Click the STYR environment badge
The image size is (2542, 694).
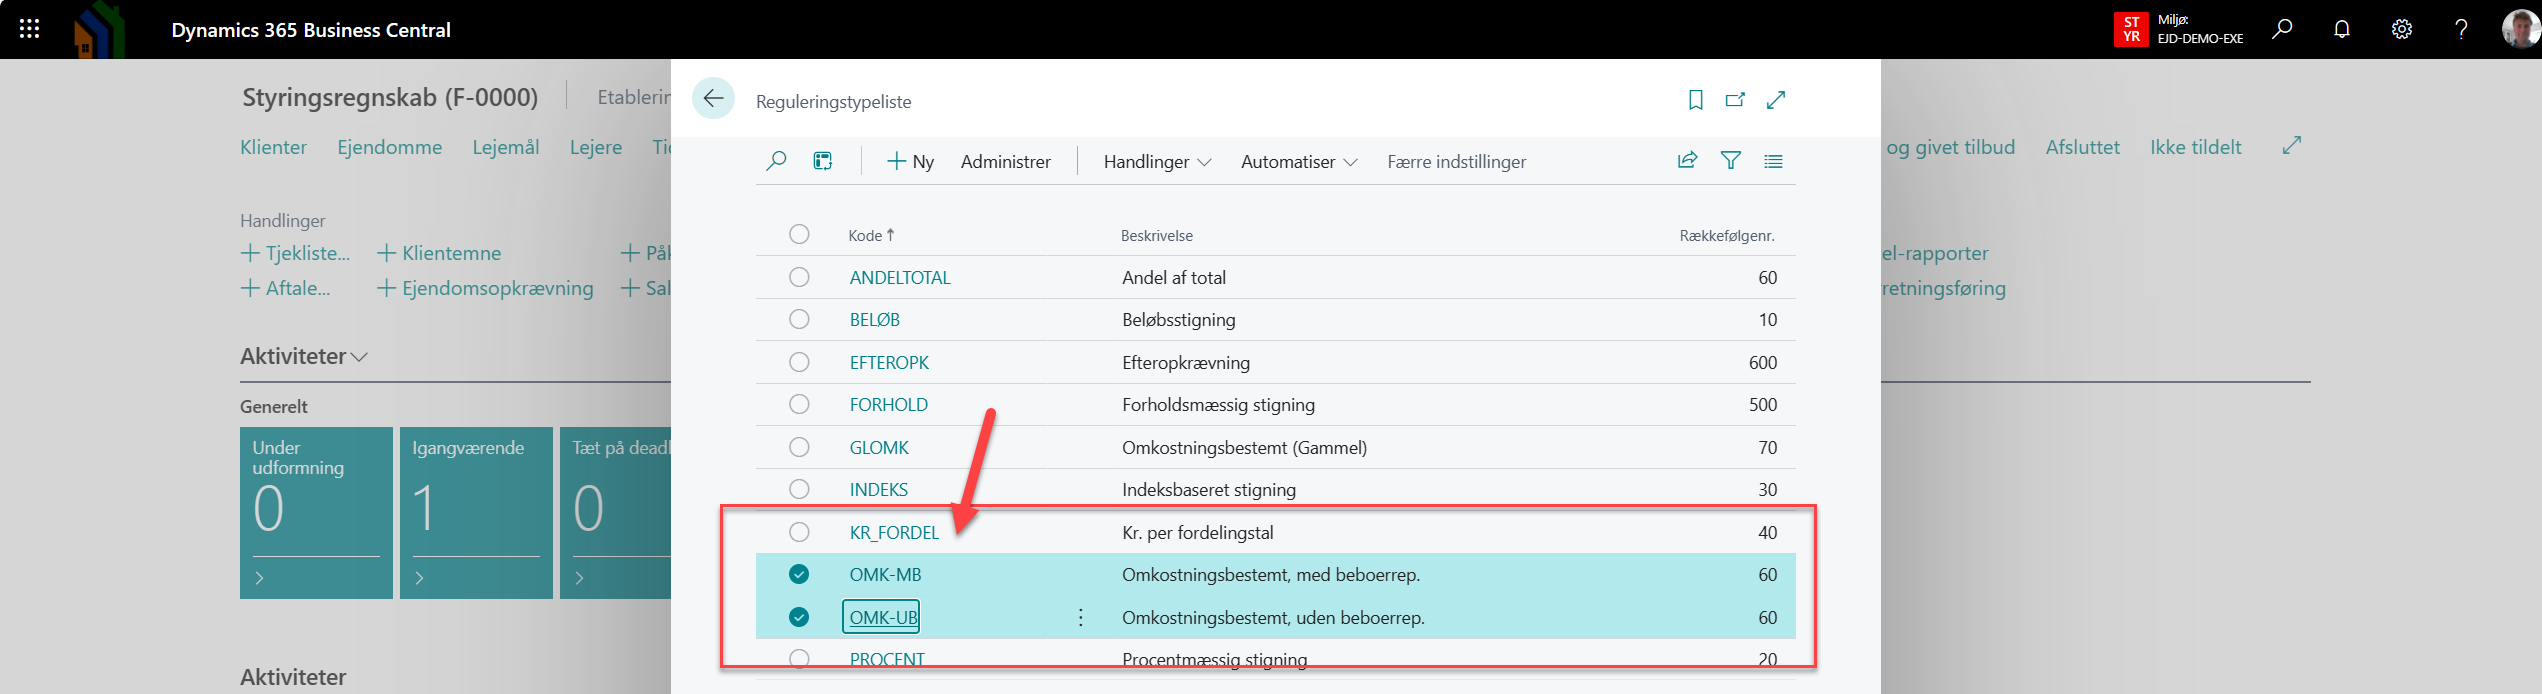tap(2131, 29)
